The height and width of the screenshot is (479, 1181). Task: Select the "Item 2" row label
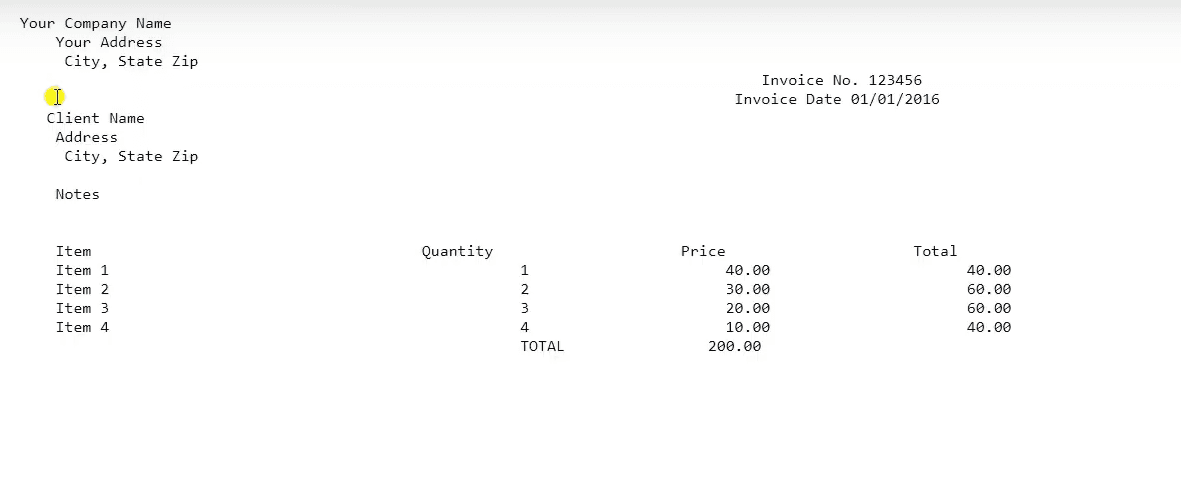(82, 289)
